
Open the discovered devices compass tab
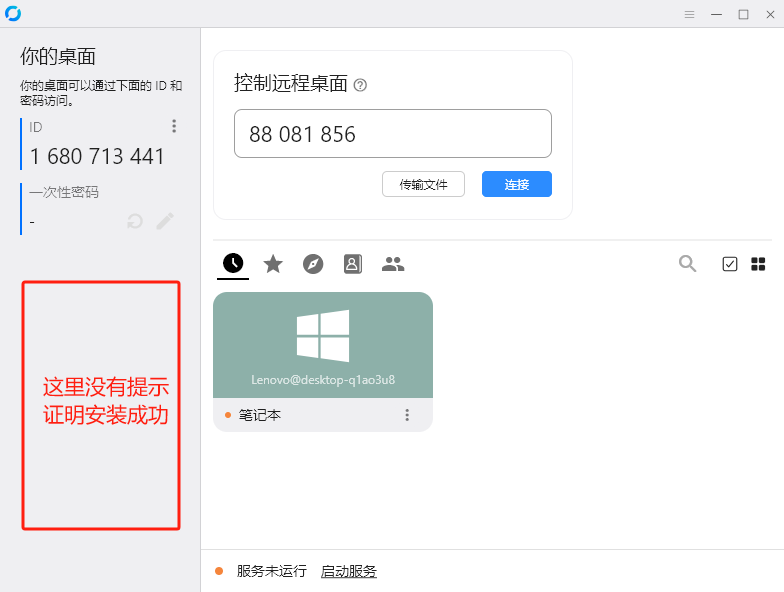click(x=313, y=264)
